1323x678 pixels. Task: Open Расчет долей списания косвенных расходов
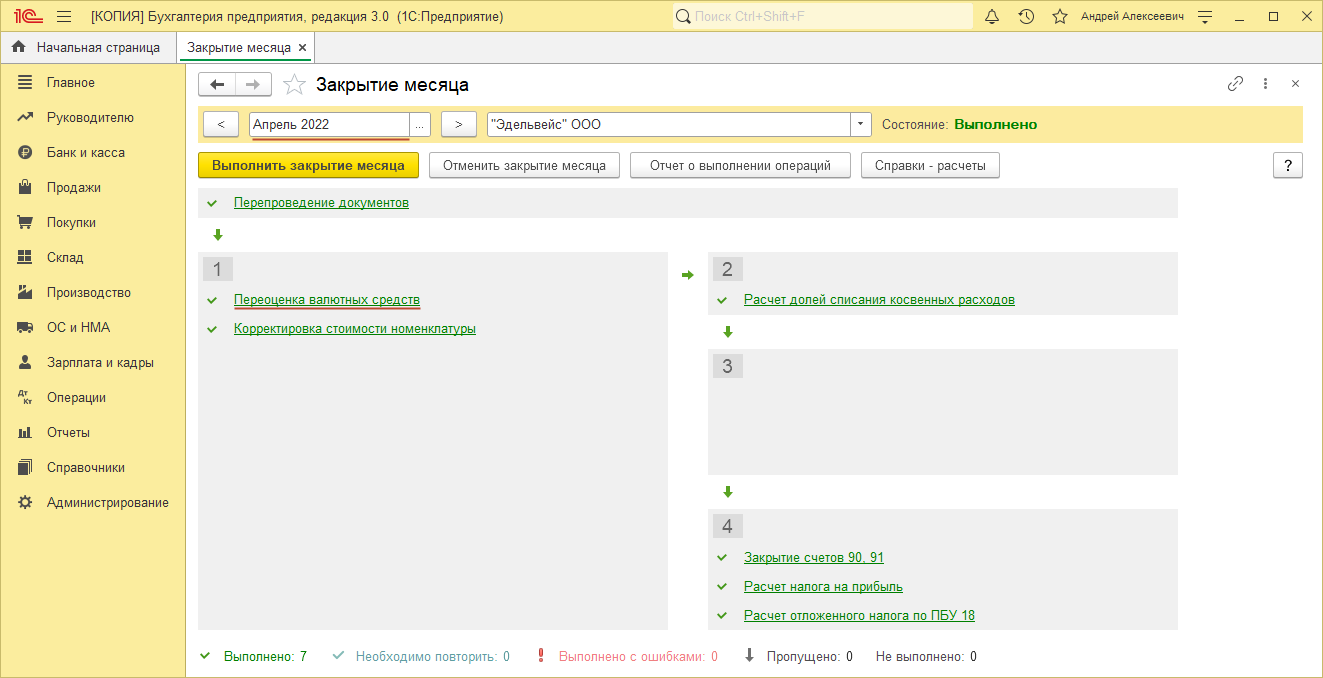click(x=879, y=299)
